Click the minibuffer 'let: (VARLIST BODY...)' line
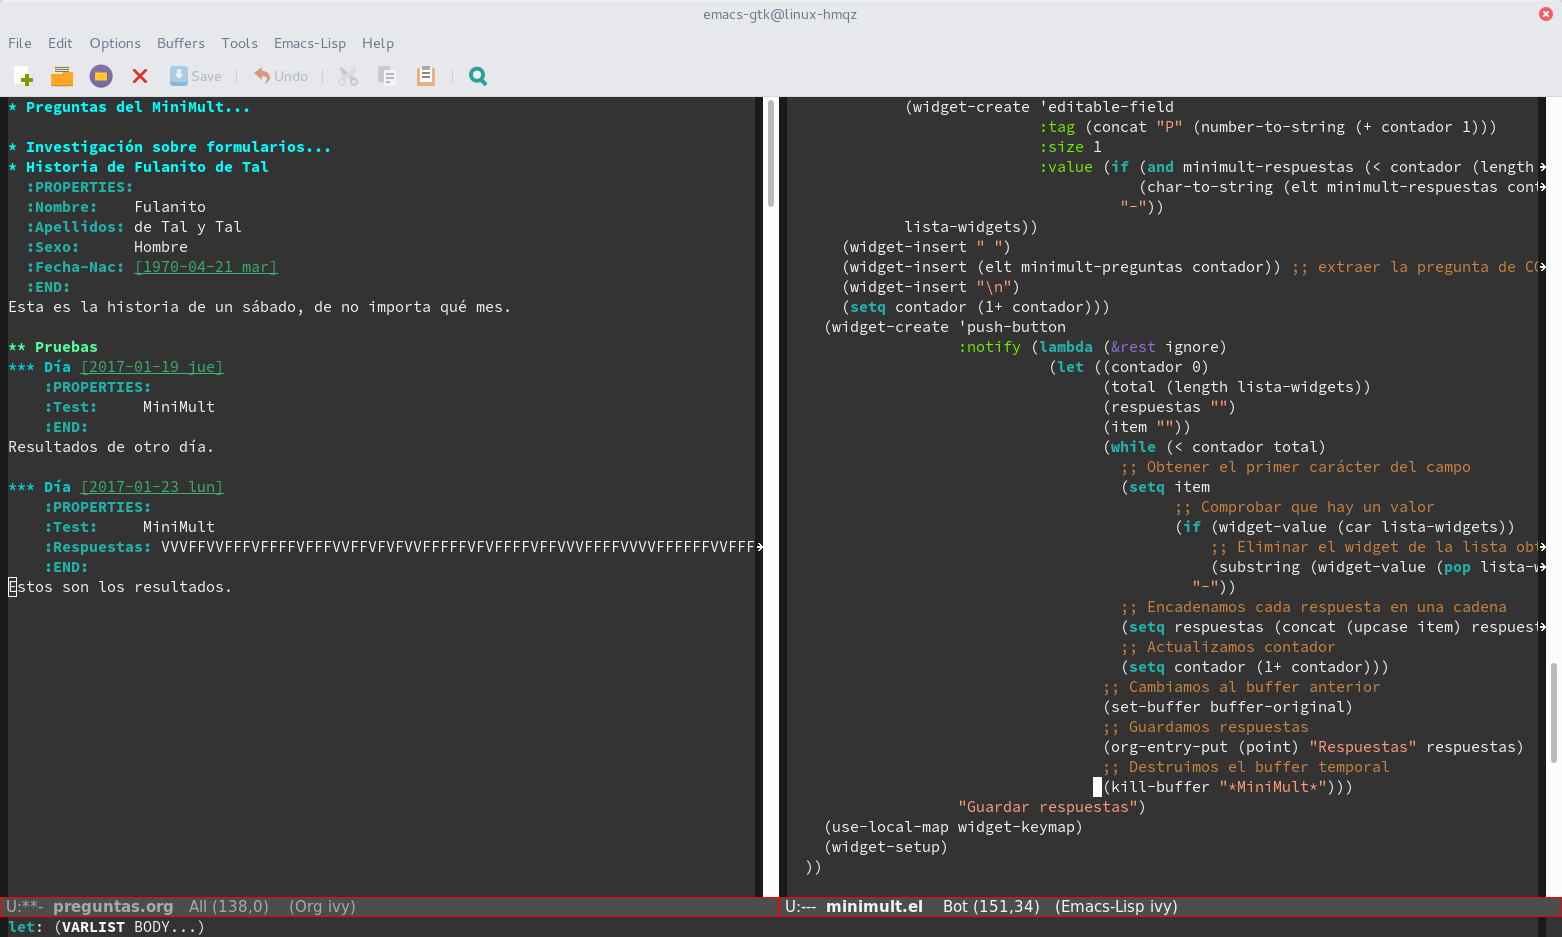The height and width of the screenshot is (937, 1562). (x=106, y=927)
